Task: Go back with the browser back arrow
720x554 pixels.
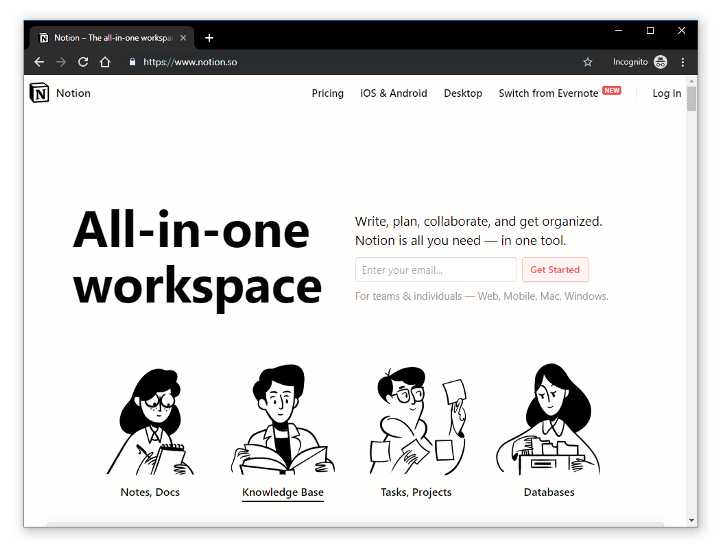Action: pyautogui.click(x=39, y=62)
